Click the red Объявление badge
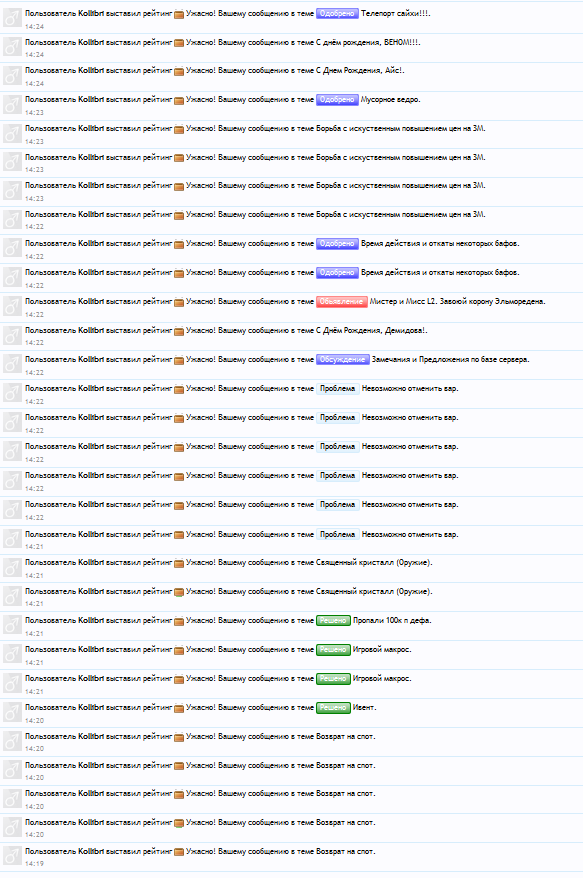This screenshot has height=878, width=583. coord(342,301)
